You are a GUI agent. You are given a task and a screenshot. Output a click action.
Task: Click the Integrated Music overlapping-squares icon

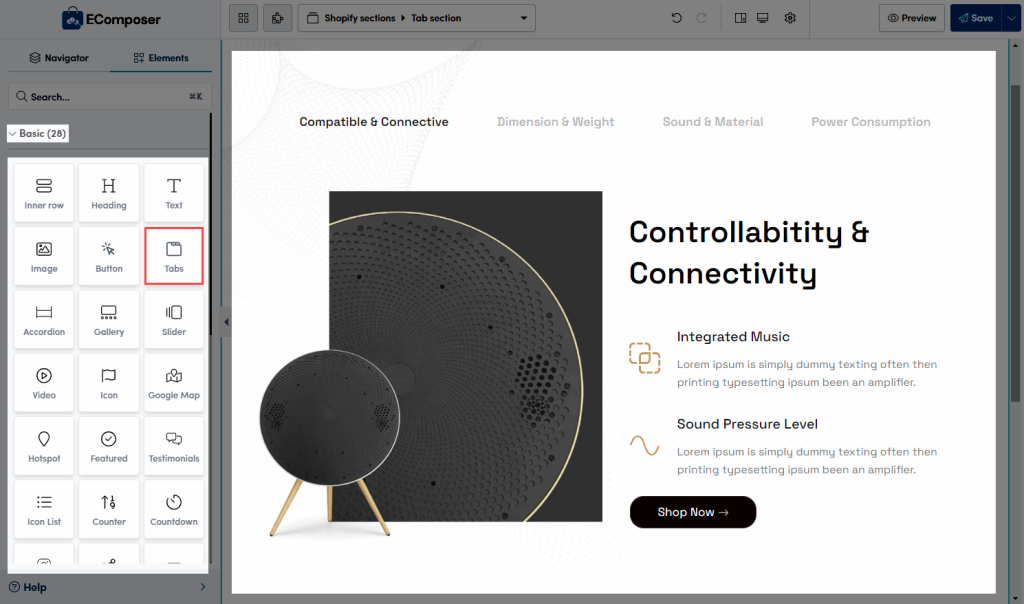point(645,358)
